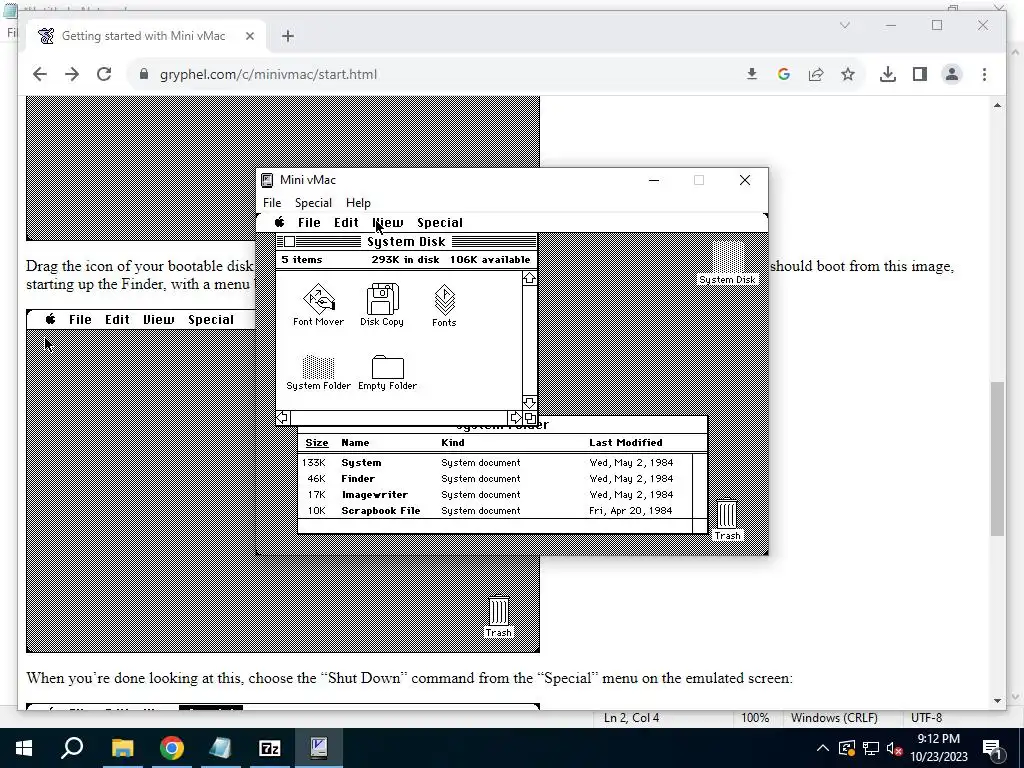Screen dimensions: 1024x768
Task: Click the Chrome back arrow
Action: (x=40, y=74)
